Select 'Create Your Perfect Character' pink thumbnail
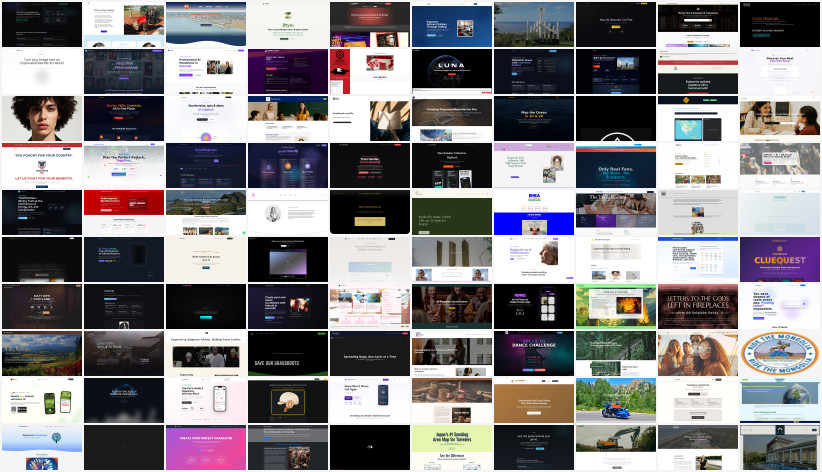 point(206,447)
